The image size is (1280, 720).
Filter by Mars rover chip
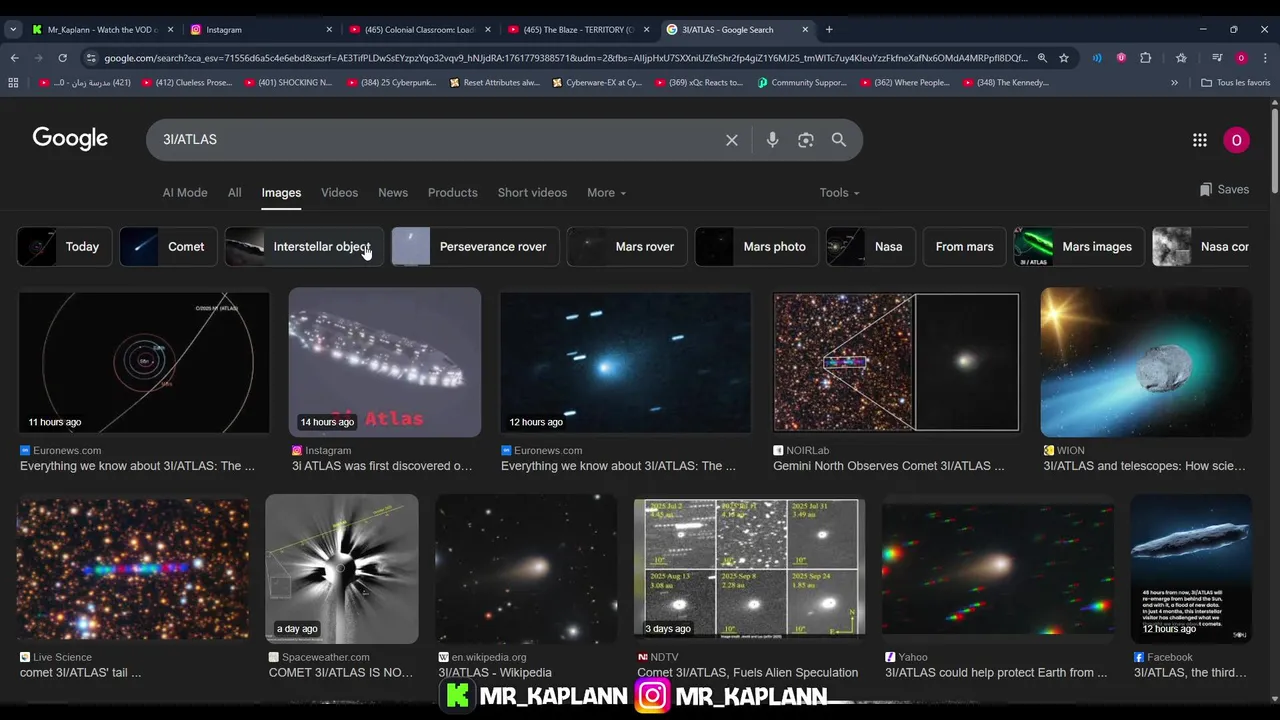[x=627, y=247]
